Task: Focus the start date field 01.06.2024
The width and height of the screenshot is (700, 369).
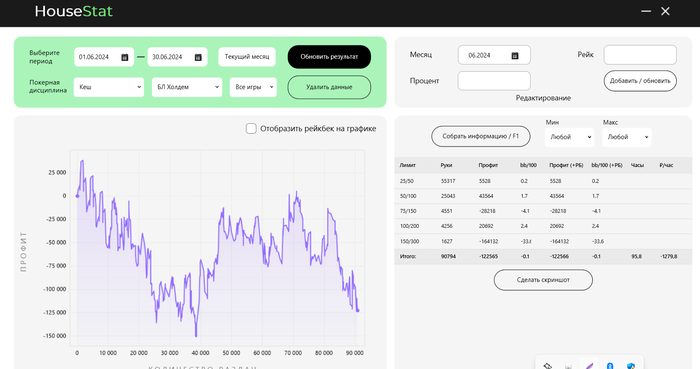Action: pyautogui.click(x=104, y=57)
